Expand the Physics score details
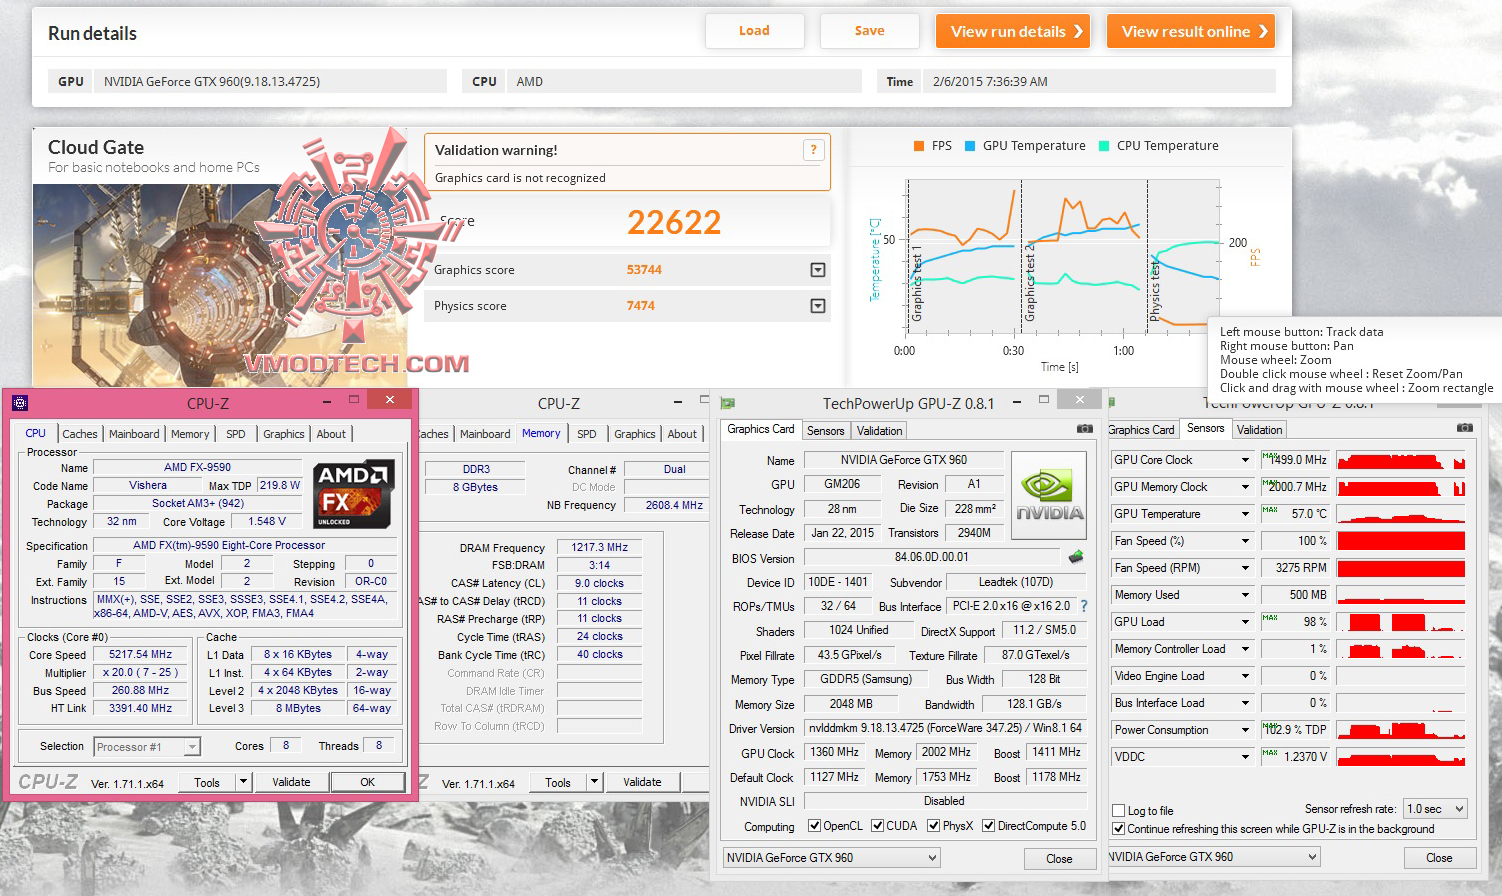This screenshot has width=1502, height=896. [818, 306]
